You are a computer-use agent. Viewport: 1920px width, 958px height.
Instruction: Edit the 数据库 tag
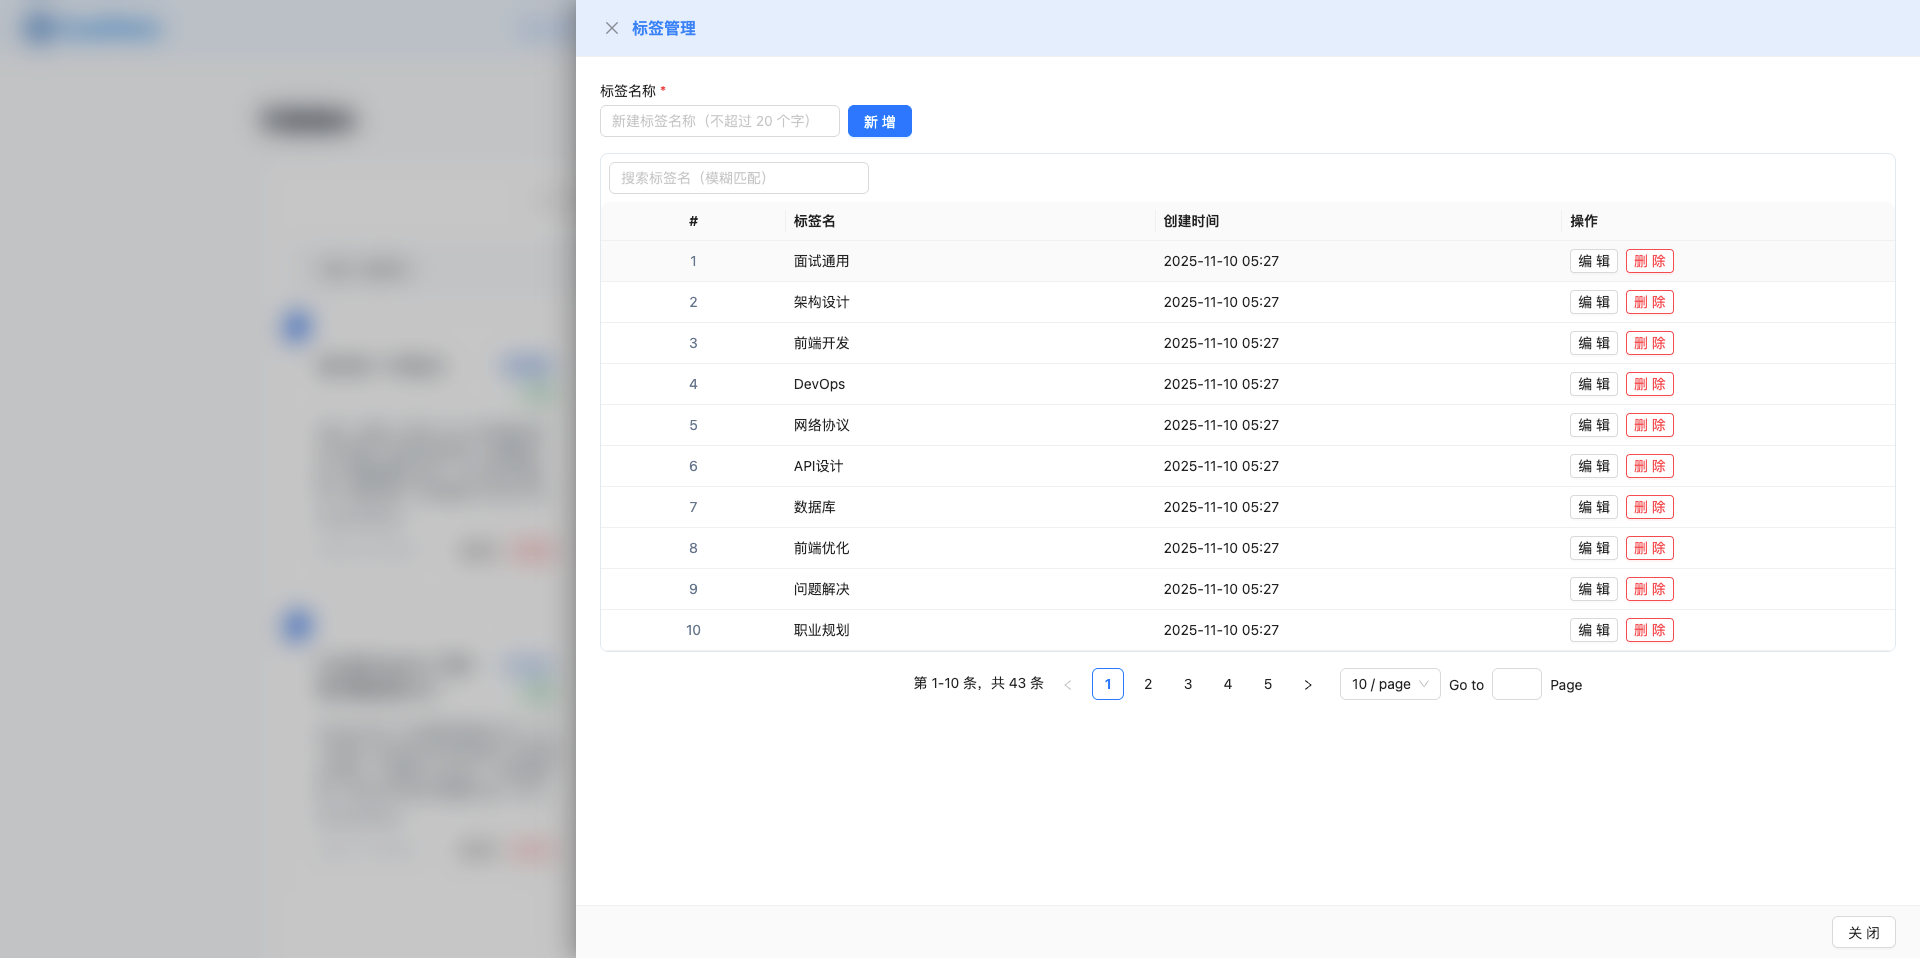coord(1593,507)
